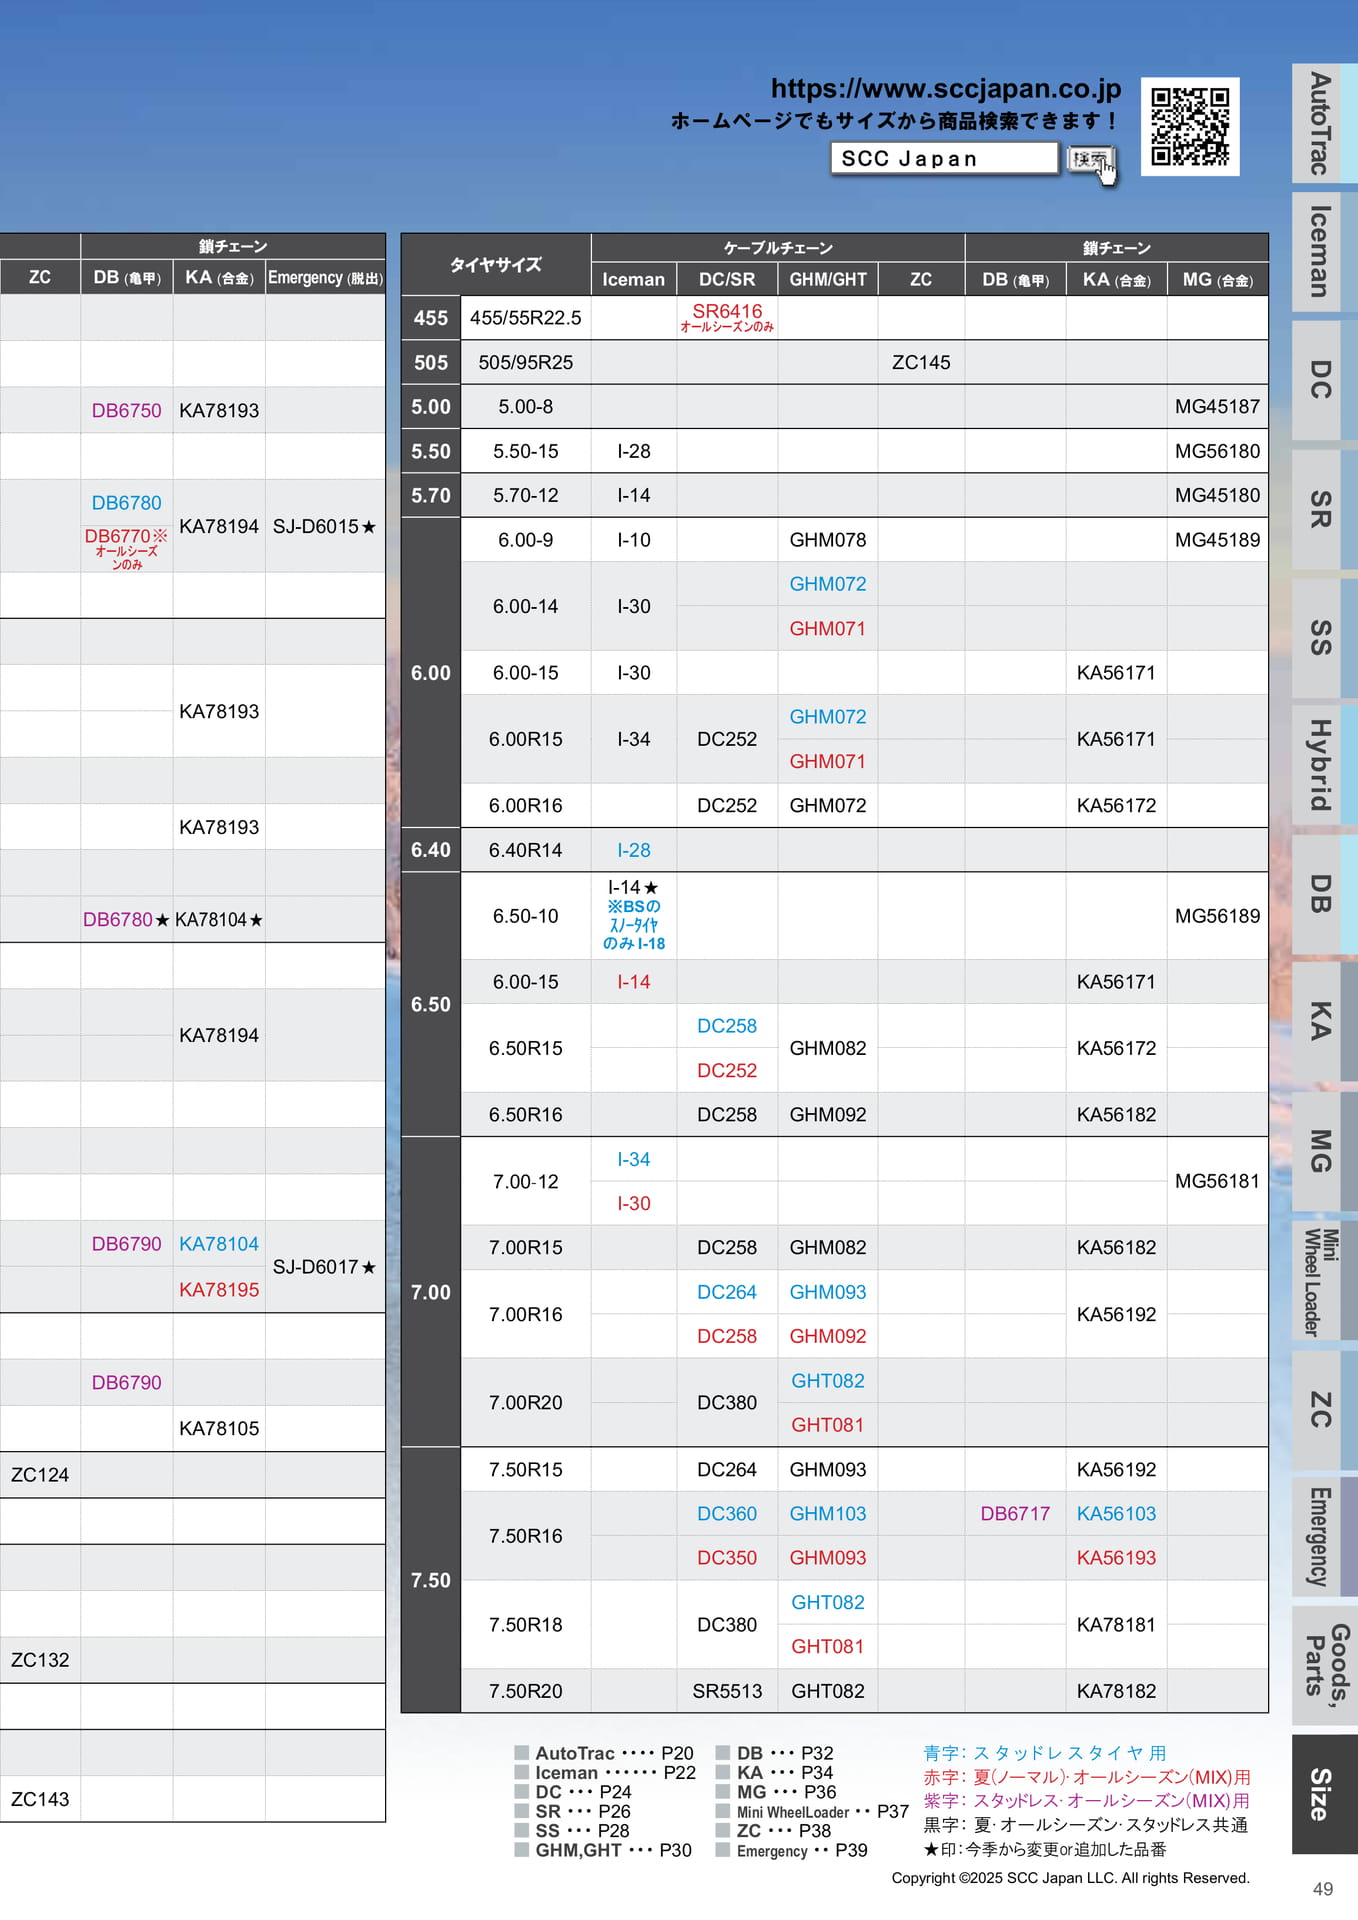Screen dimensions: 1358x1920
Task: Select the GHM078 cell
Action: [828, 540]
